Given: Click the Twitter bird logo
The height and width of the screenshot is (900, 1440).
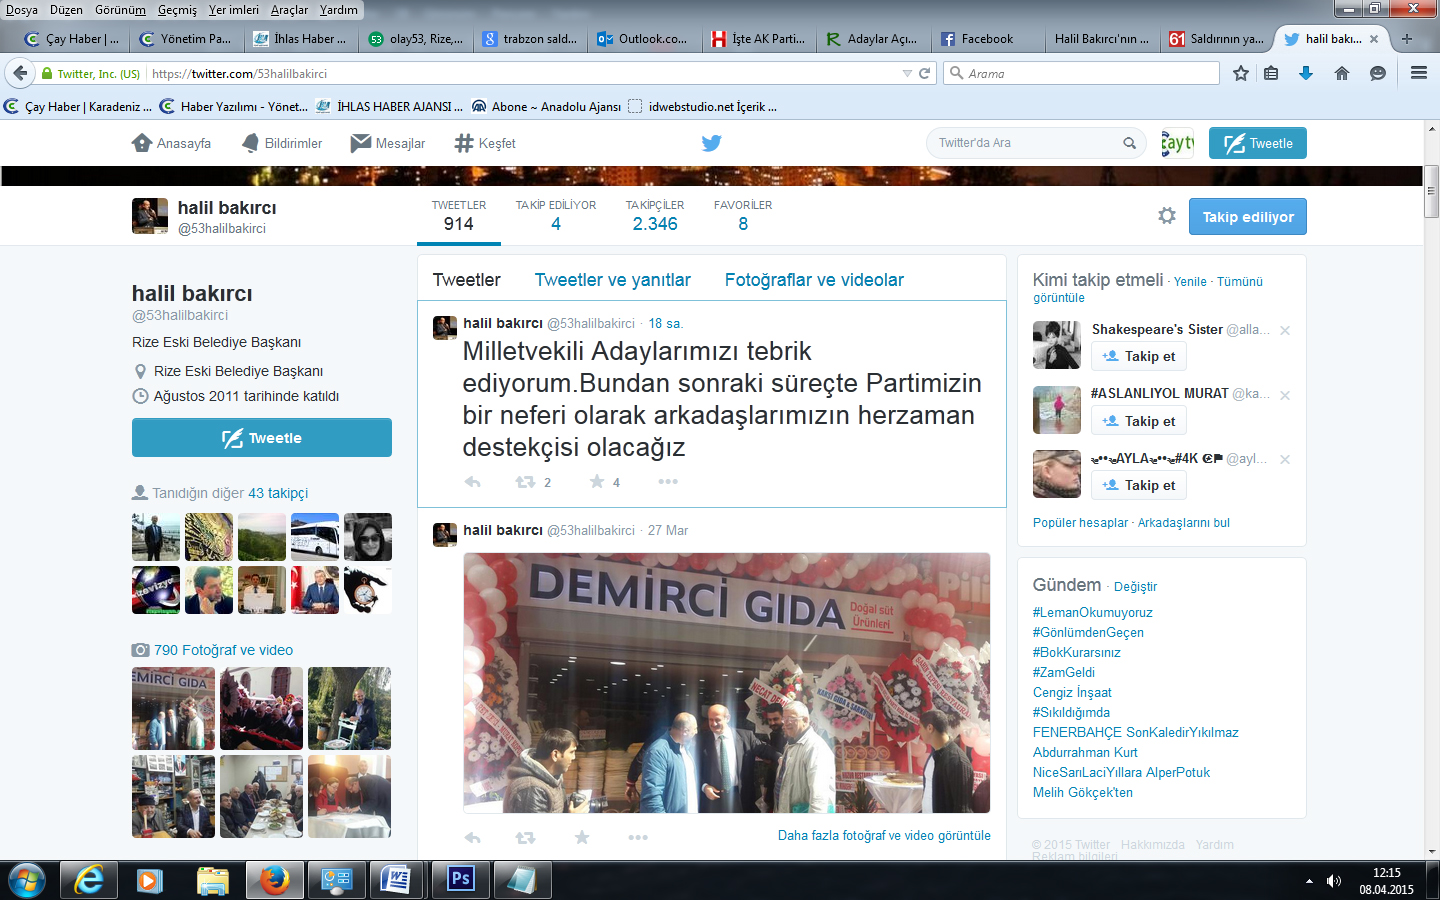Looking at the screenshot, I should pyautogui.click(x=711, y=143).
